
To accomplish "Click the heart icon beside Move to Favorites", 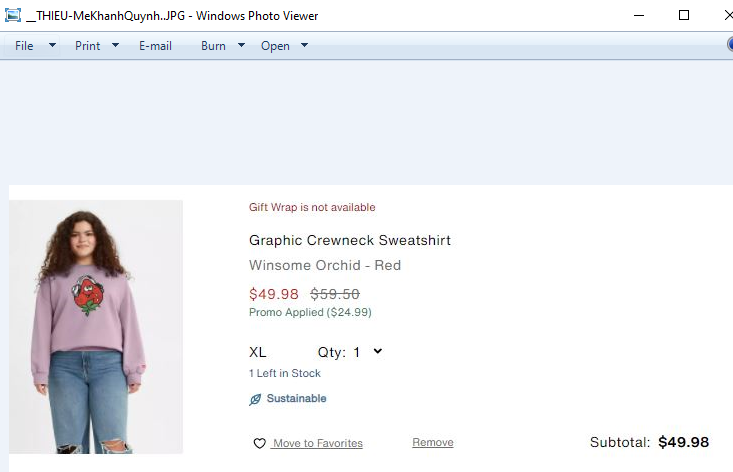I will tap(259, 444).
